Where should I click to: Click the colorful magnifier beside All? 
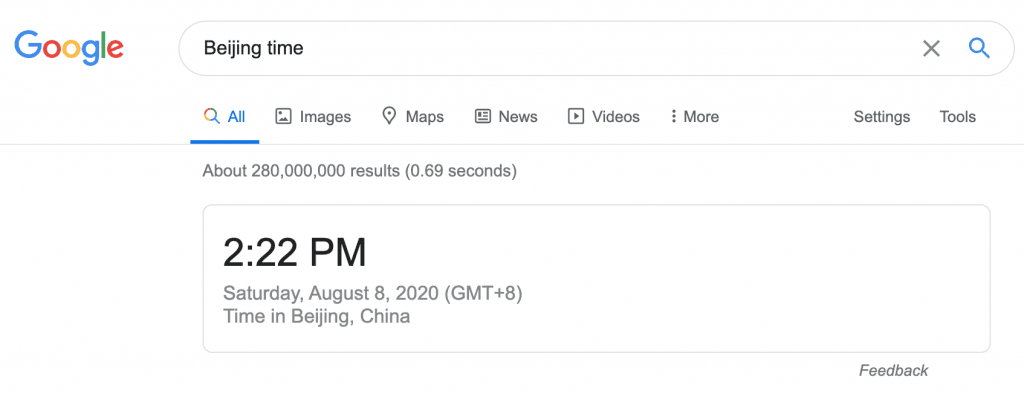coord(211,116)
